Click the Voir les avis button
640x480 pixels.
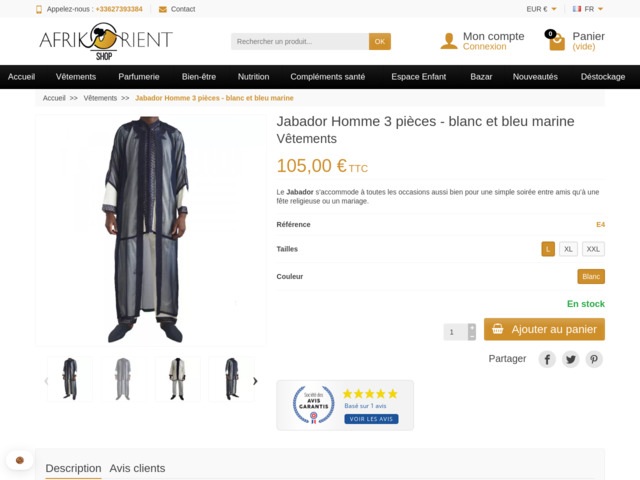[371, 419]
